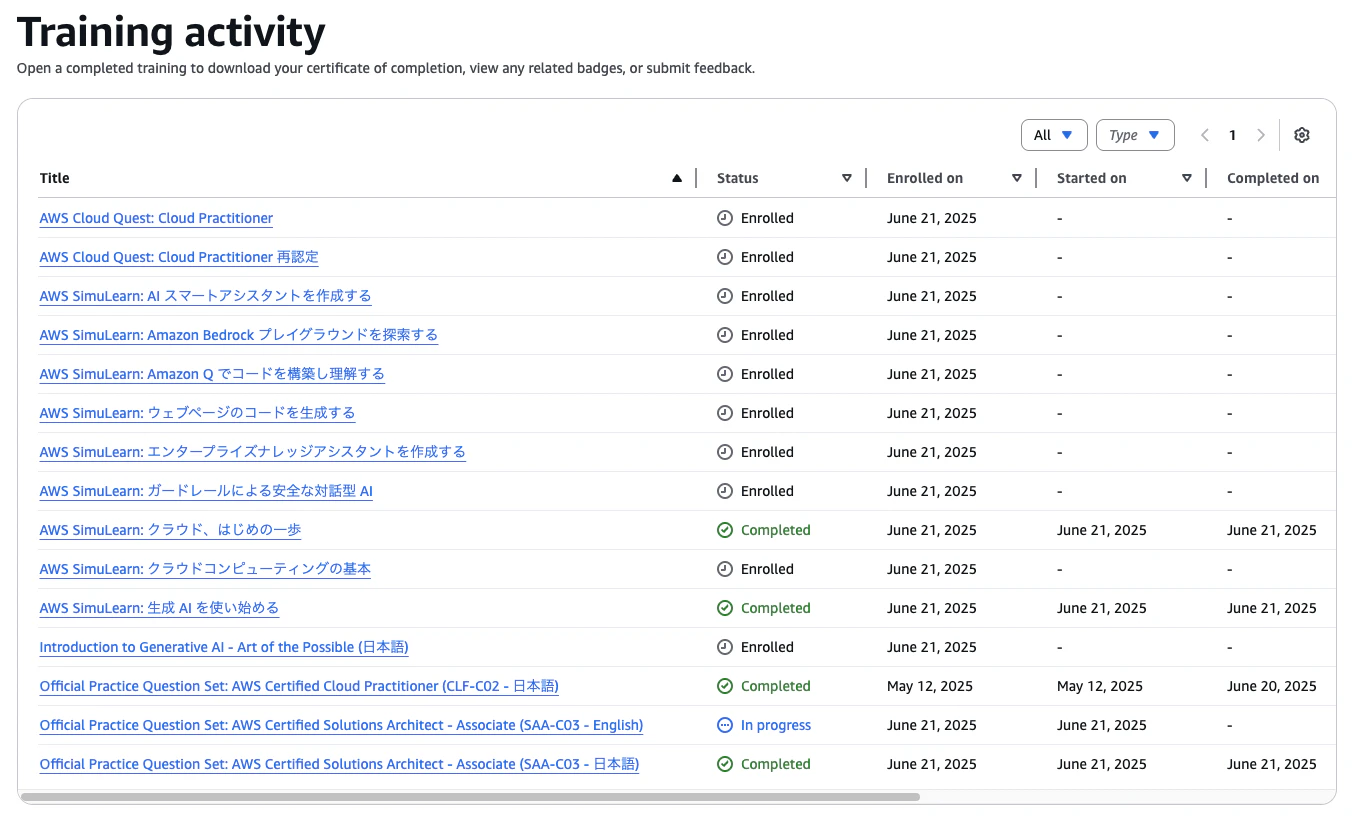The width and height of the screenshot is (1362, 817).
Task: Click the Title column ascending sort arrow
Action: tap(677, 178)
